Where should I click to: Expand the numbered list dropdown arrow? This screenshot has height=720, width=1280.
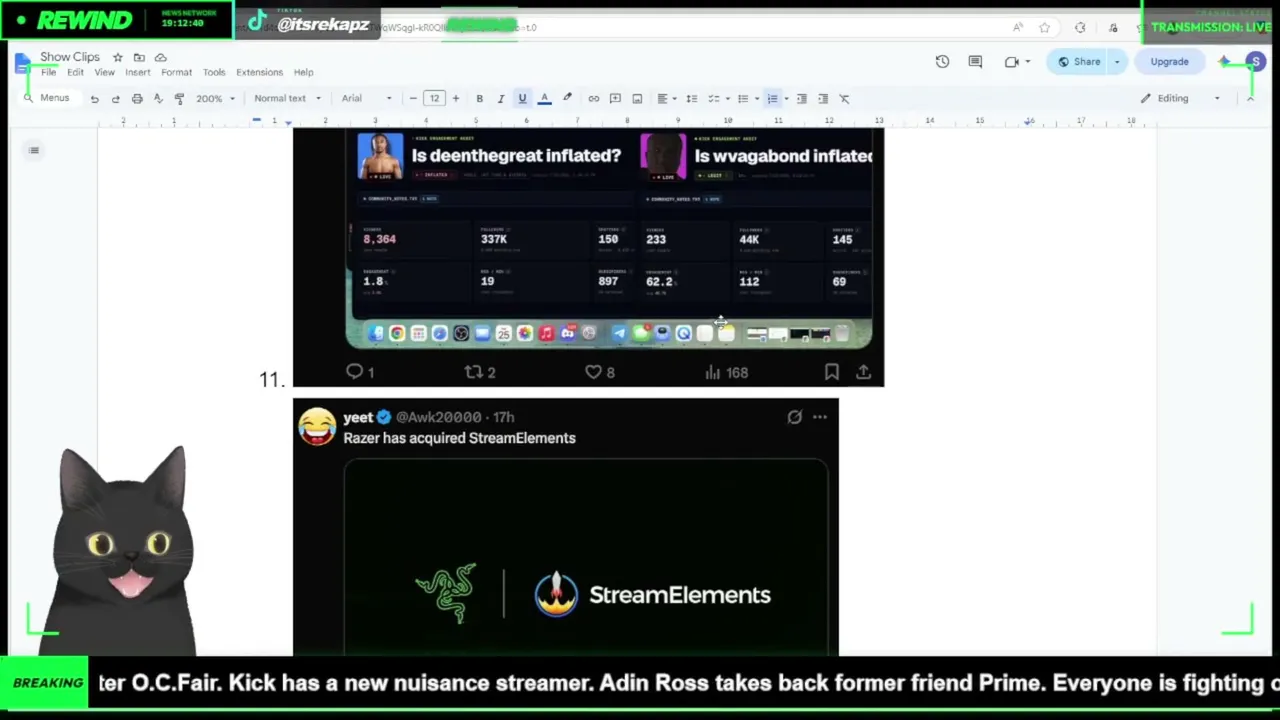787,99
